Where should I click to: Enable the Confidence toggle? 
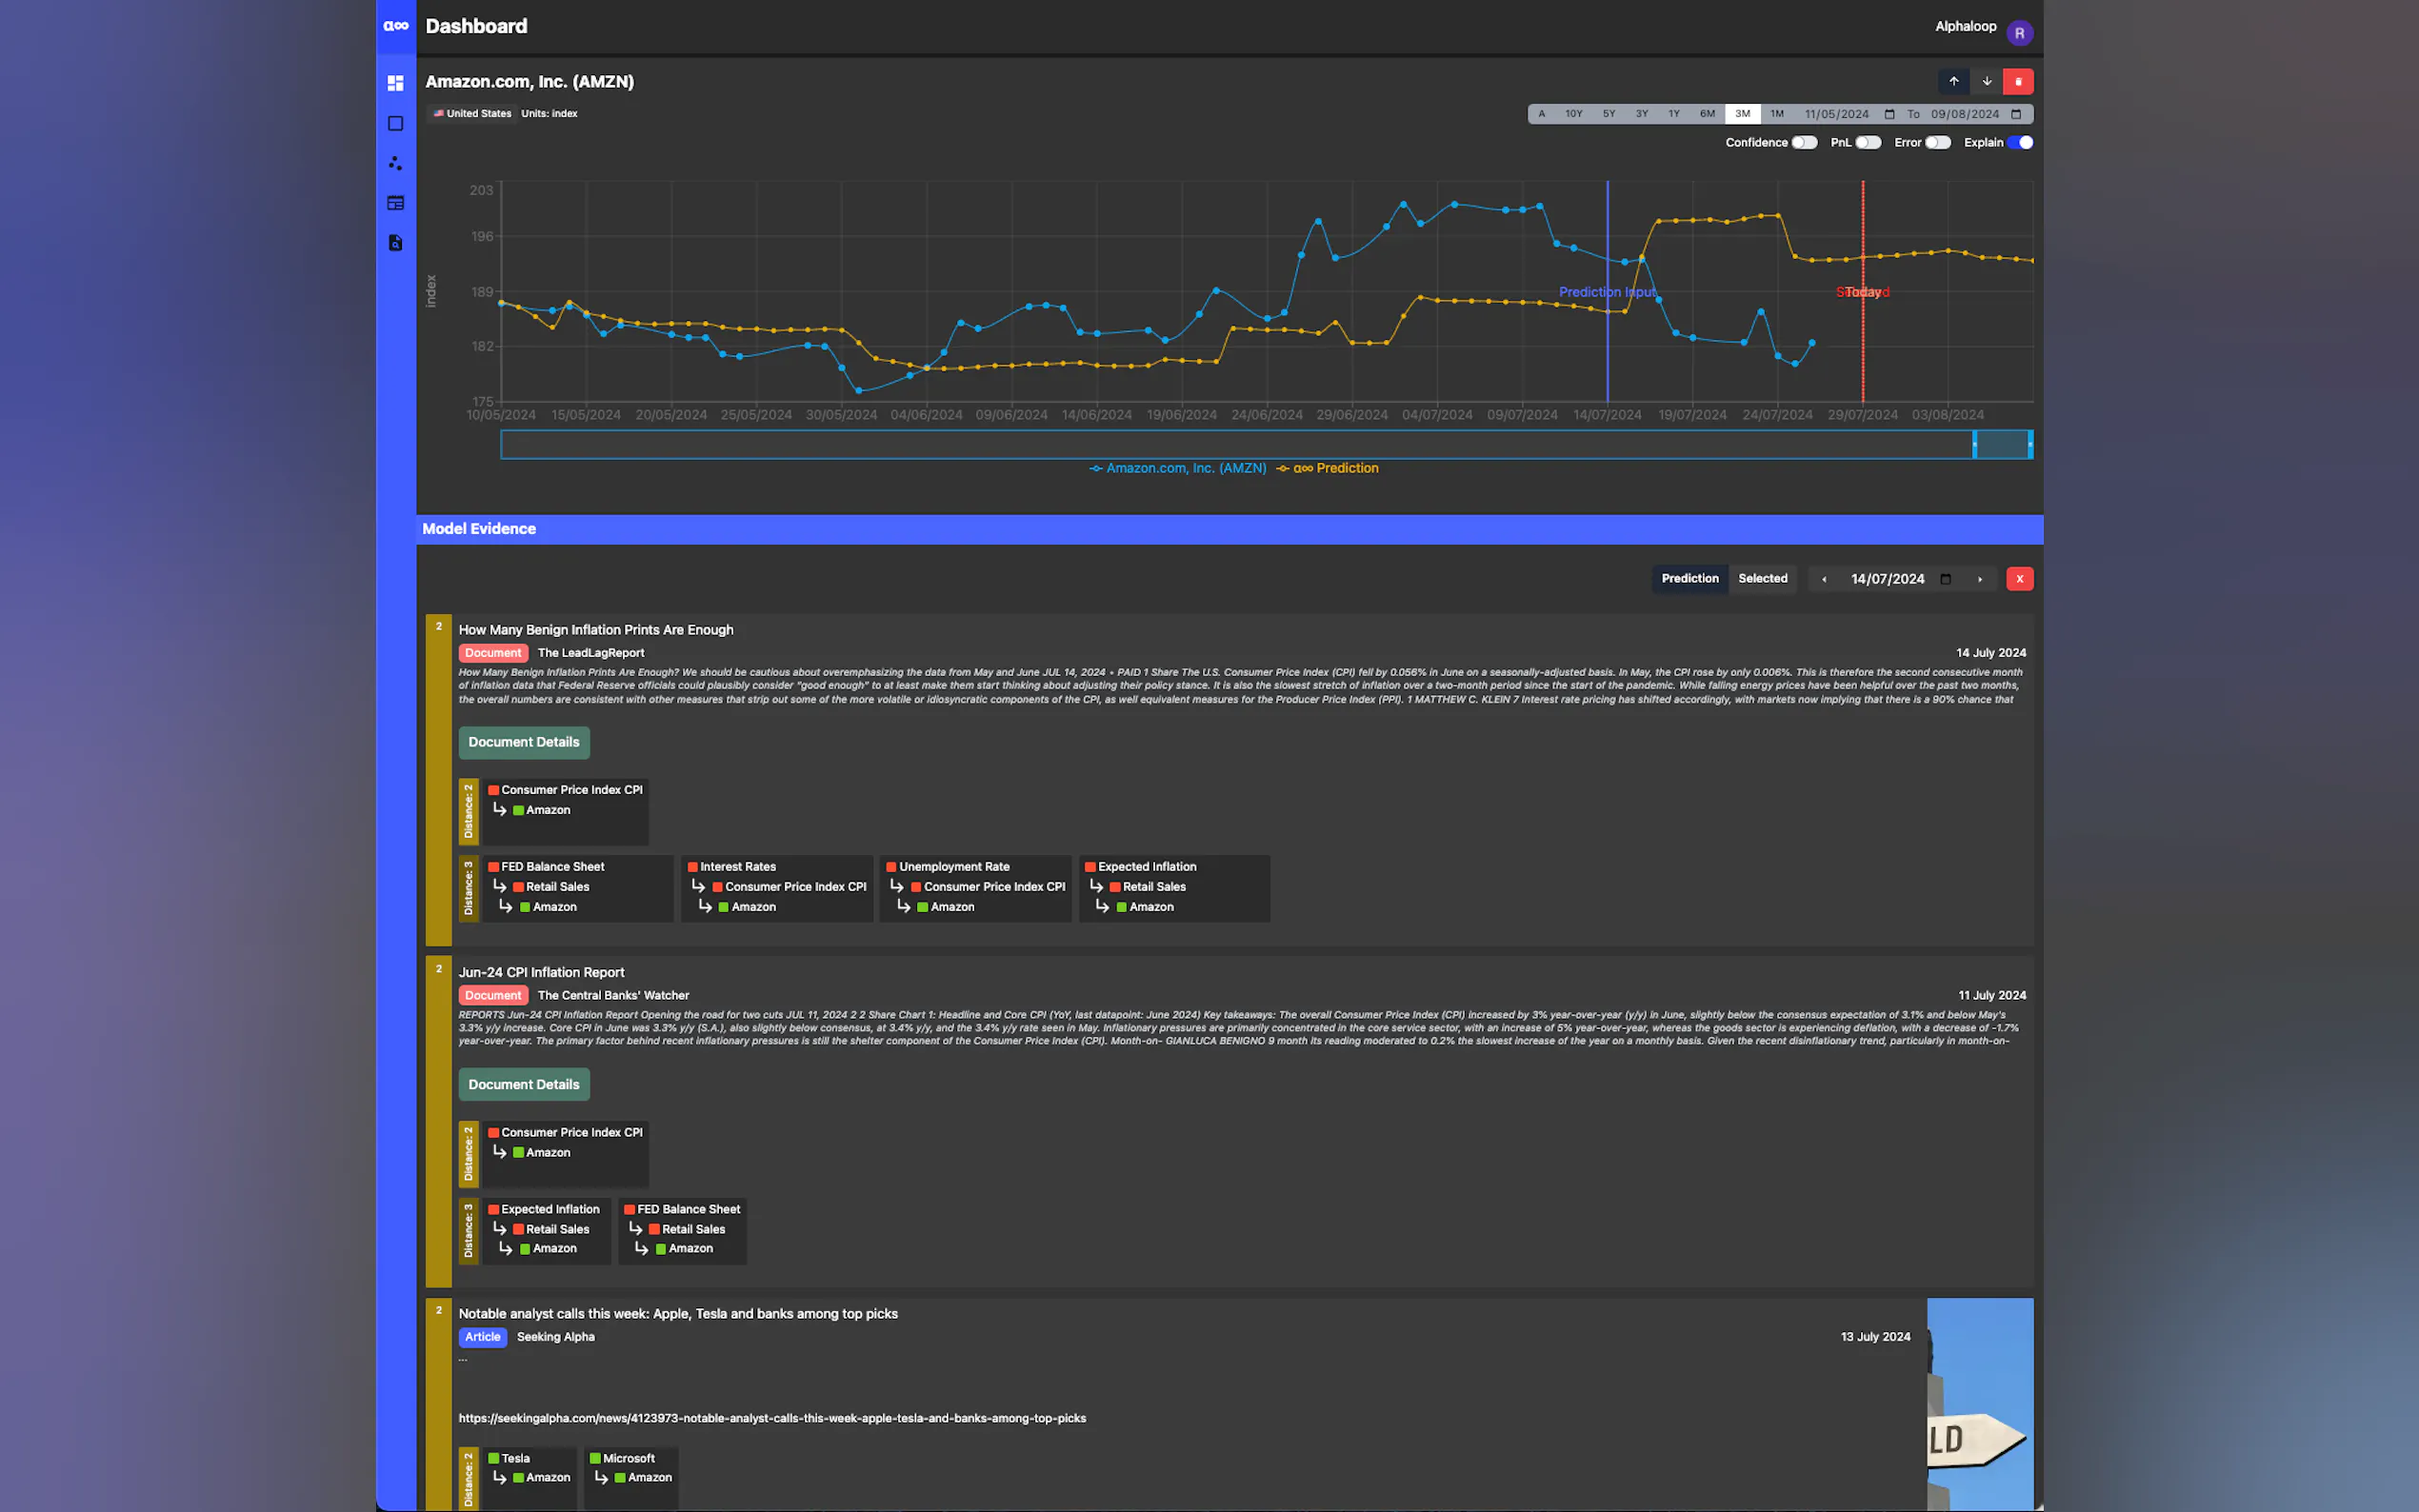[1804, 142]
